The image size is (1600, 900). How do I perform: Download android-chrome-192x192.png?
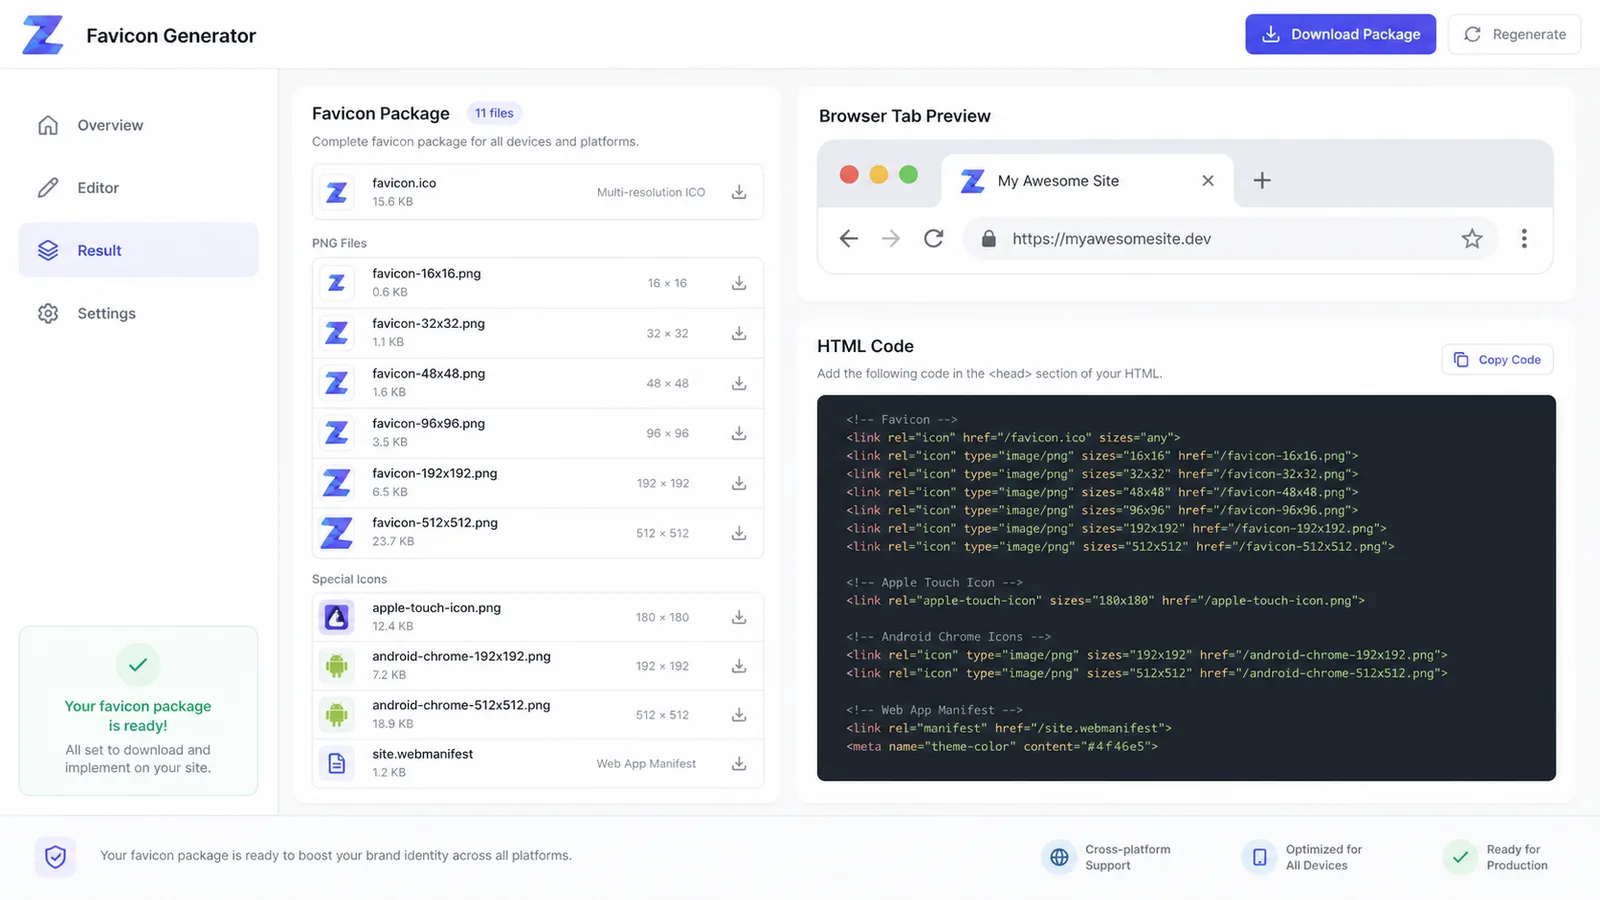pyautogui.click(x=739, y=666)
